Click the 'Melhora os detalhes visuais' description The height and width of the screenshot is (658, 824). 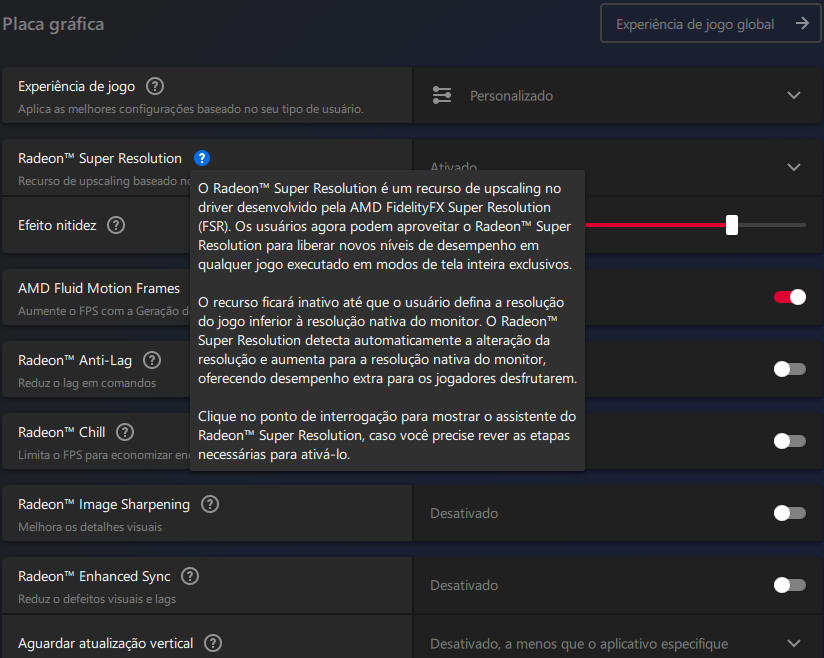(x=90, y=527)
